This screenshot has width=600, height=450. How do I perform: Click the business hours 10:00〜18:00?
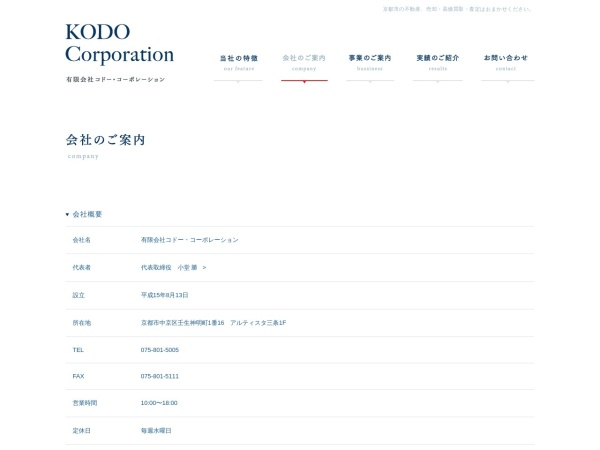159,402
